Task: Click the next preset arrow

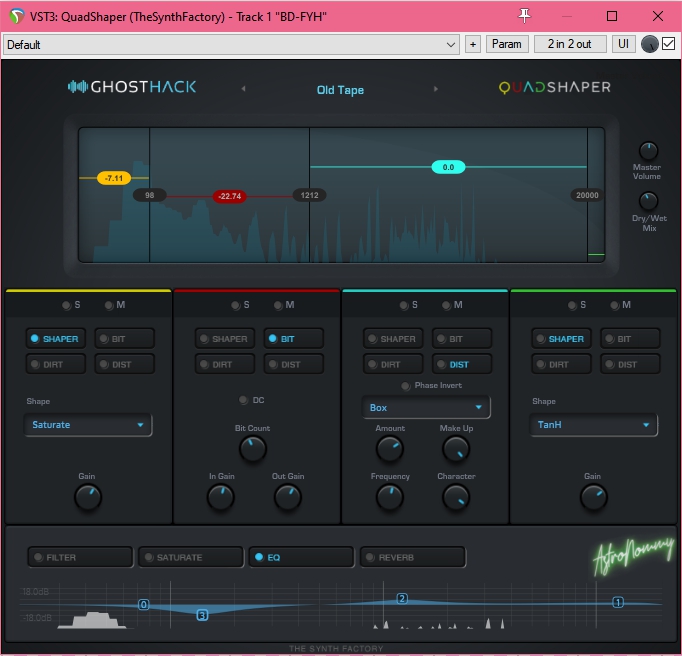Action: click(x=436, y=89)
